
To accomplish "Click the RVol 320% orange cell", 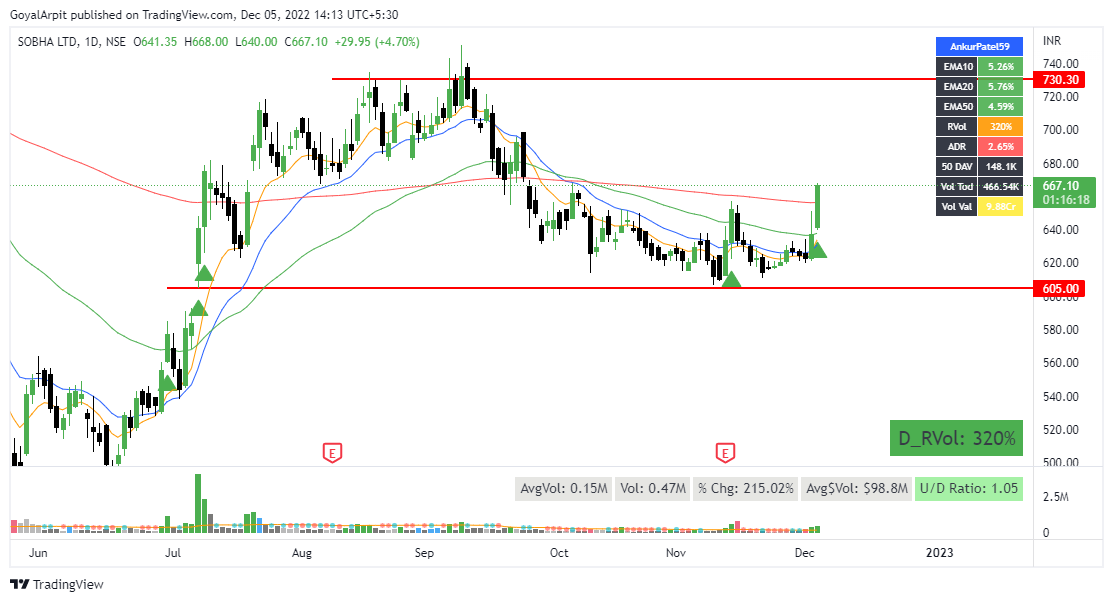I will coord(1000,126).
